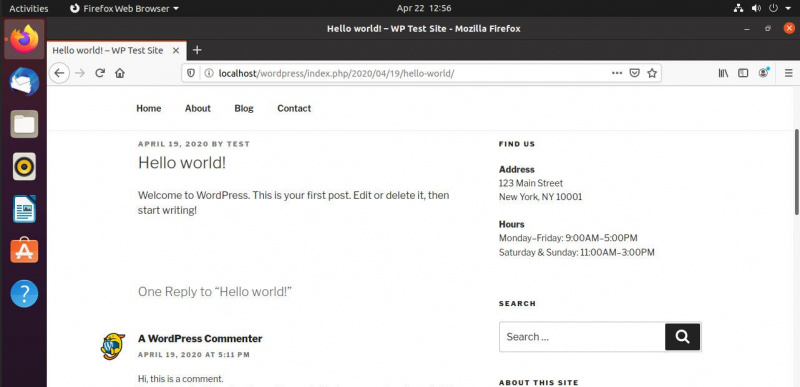Viewport: 800px width, 387px height.
Task: Submit search with magnifier button
Action: 683,337
